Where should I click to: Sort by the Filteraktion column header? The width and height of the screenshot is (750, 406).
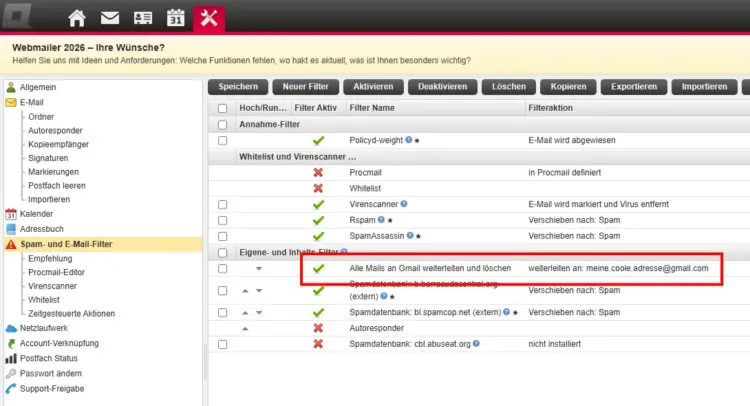point(550,108)
